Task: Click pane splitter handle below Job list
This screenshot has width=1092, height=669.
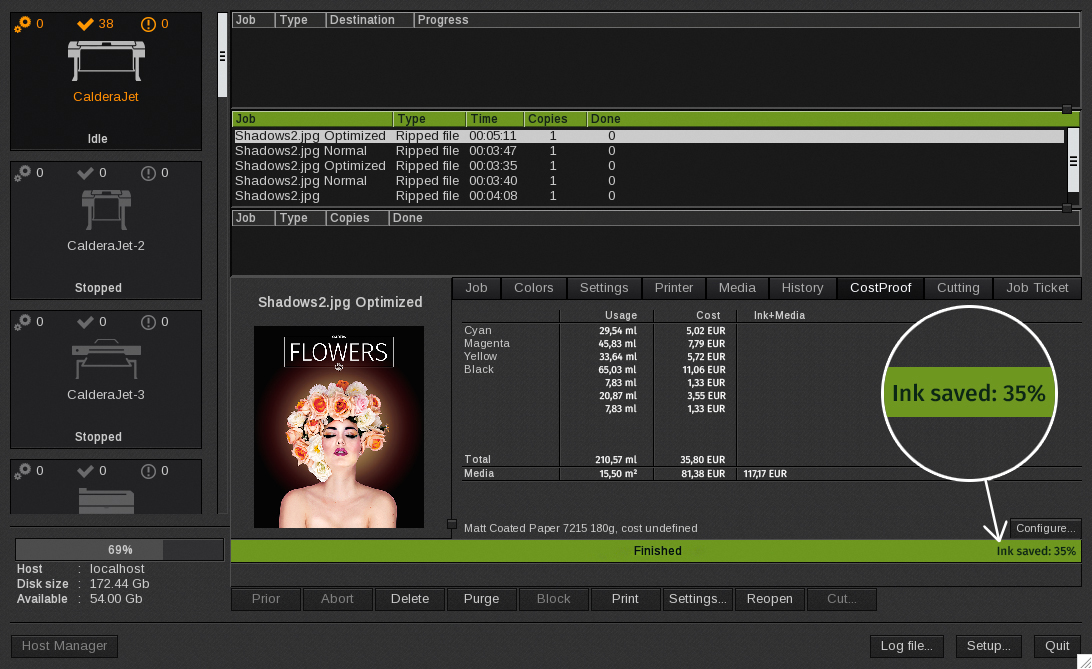Action: pos(1067,208)
